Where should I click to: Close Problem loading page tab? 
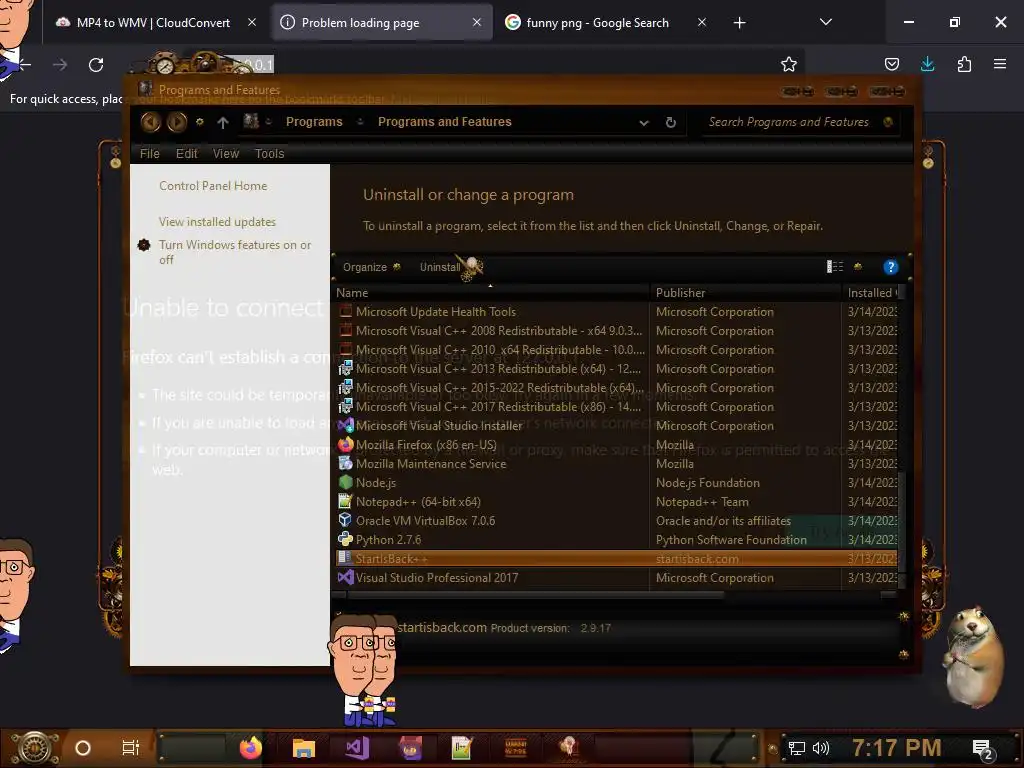click(x=477, y=22)
